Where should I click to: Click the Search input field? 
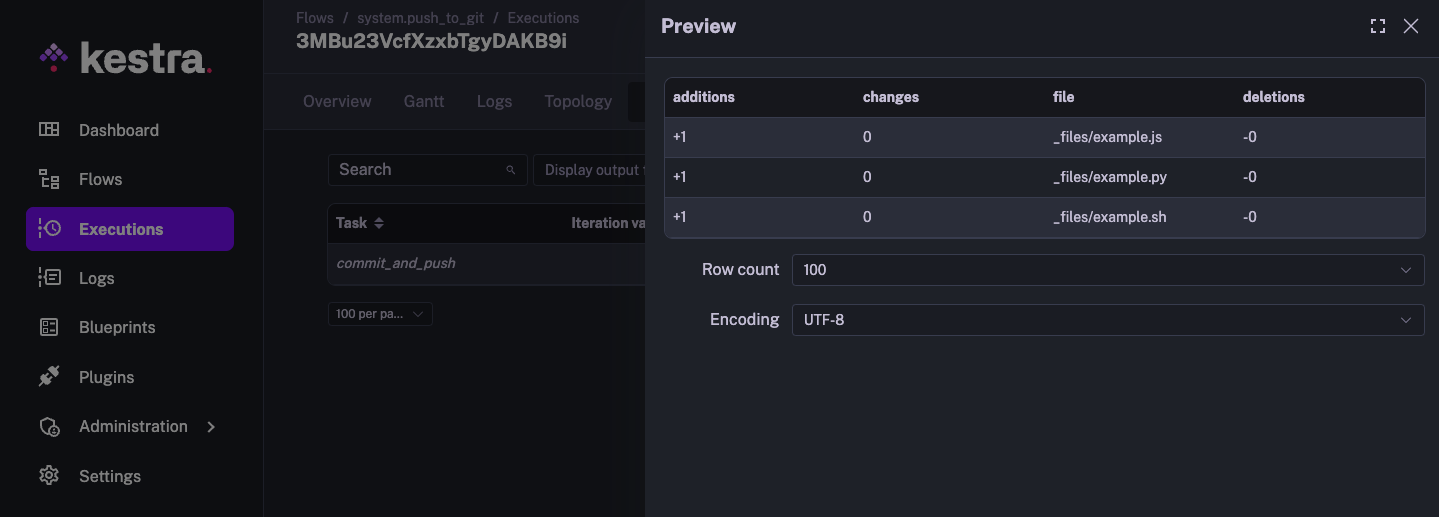point(418,170)
